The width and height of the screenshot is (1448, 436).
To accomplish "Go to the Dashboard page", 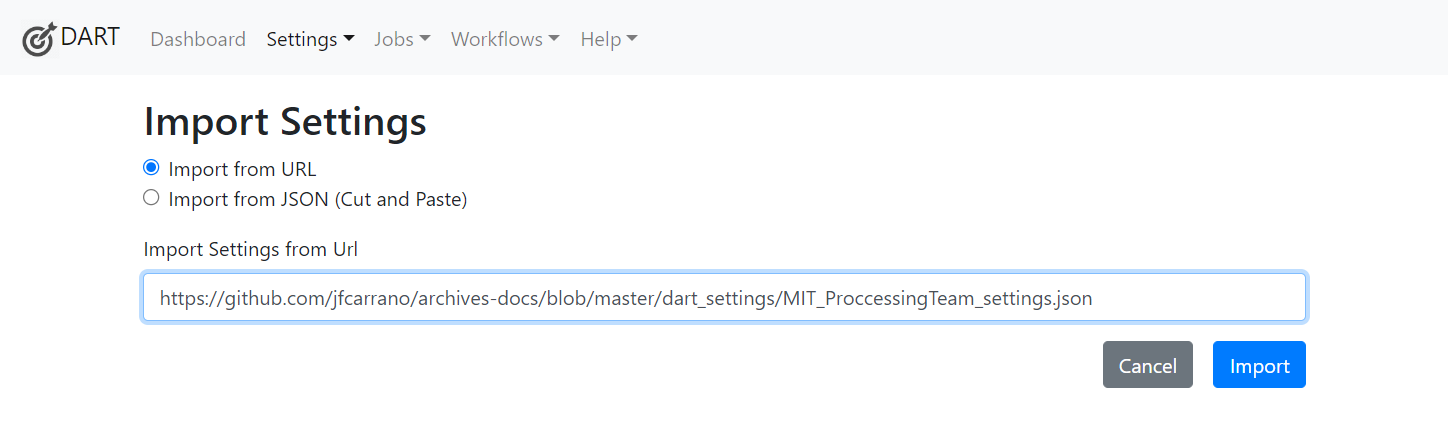I will tap(198, 39).
